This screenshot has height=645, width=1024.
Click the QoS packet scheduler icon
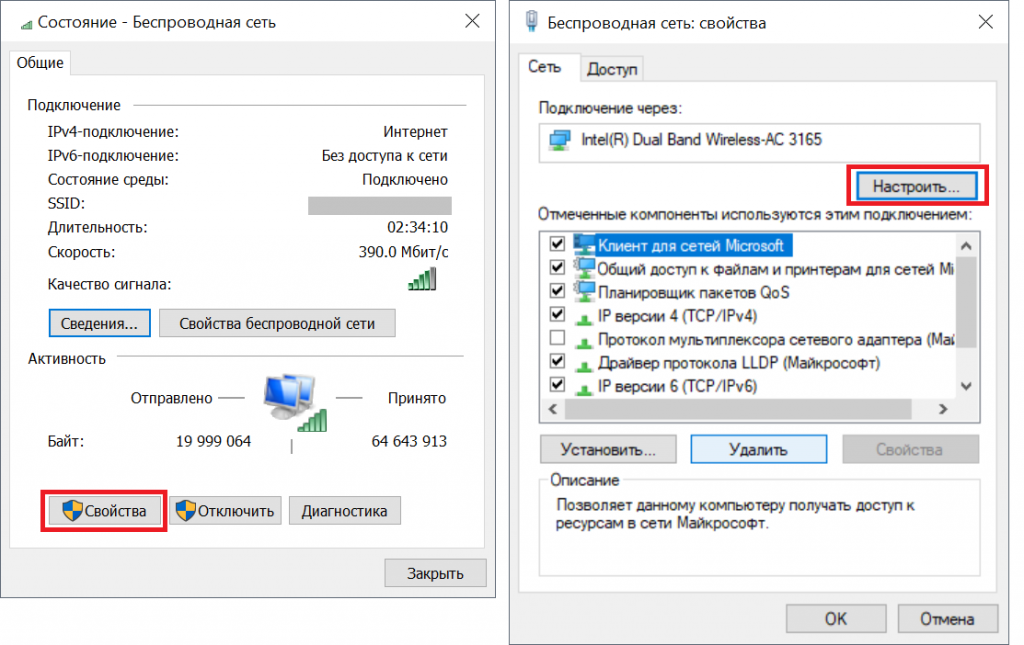pyautogui.click(x=583, y=292)
